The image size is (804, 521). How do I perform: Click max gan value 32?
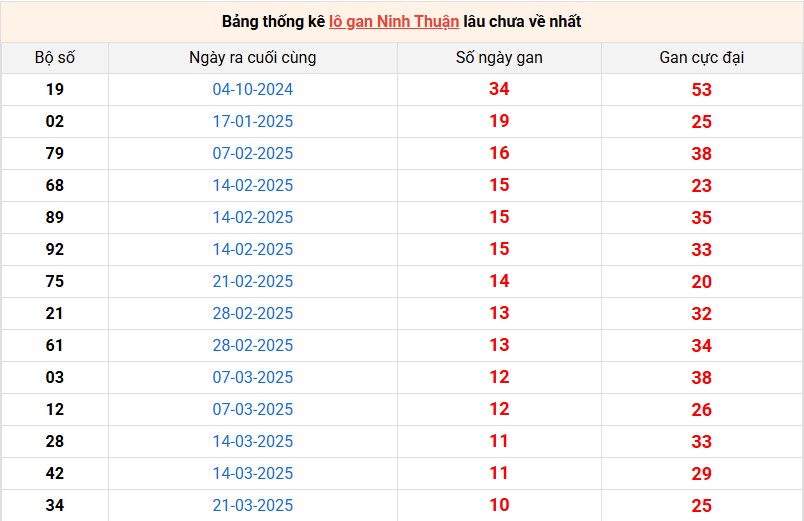point(701,314)
